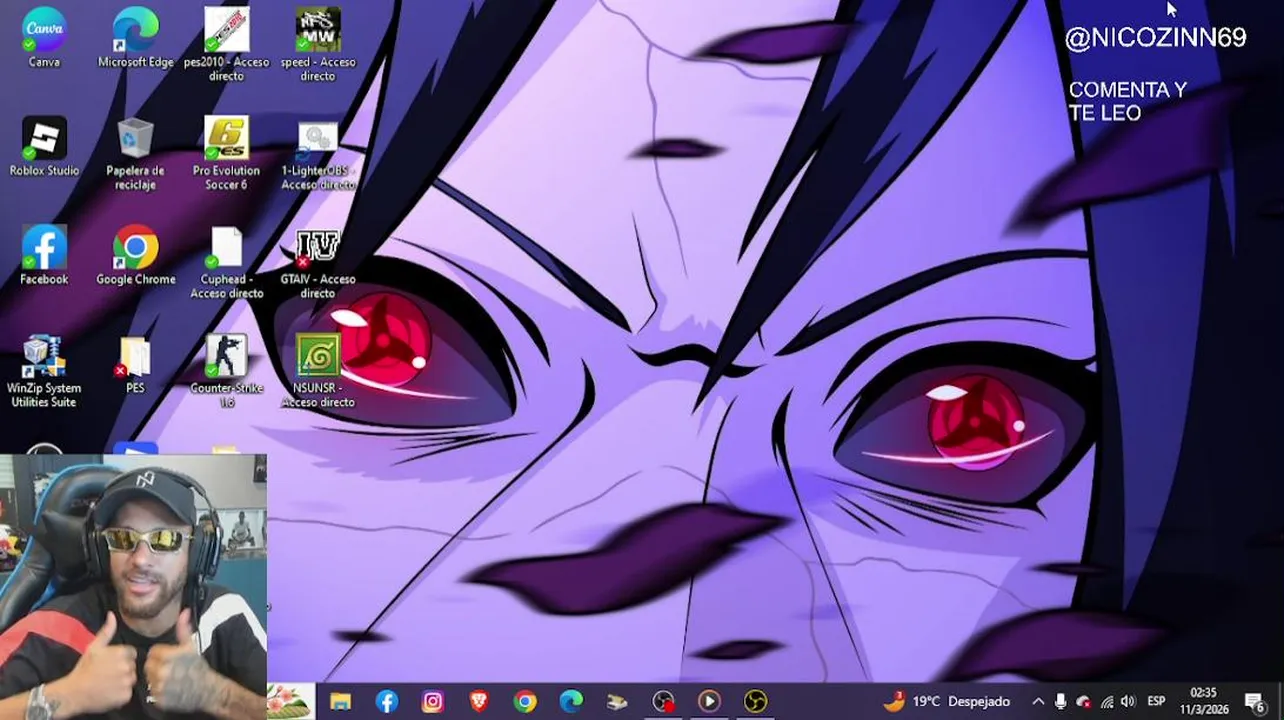Open Facebook from the taskbar
This screenshot has width=1284, height=720.
(387, 701)
